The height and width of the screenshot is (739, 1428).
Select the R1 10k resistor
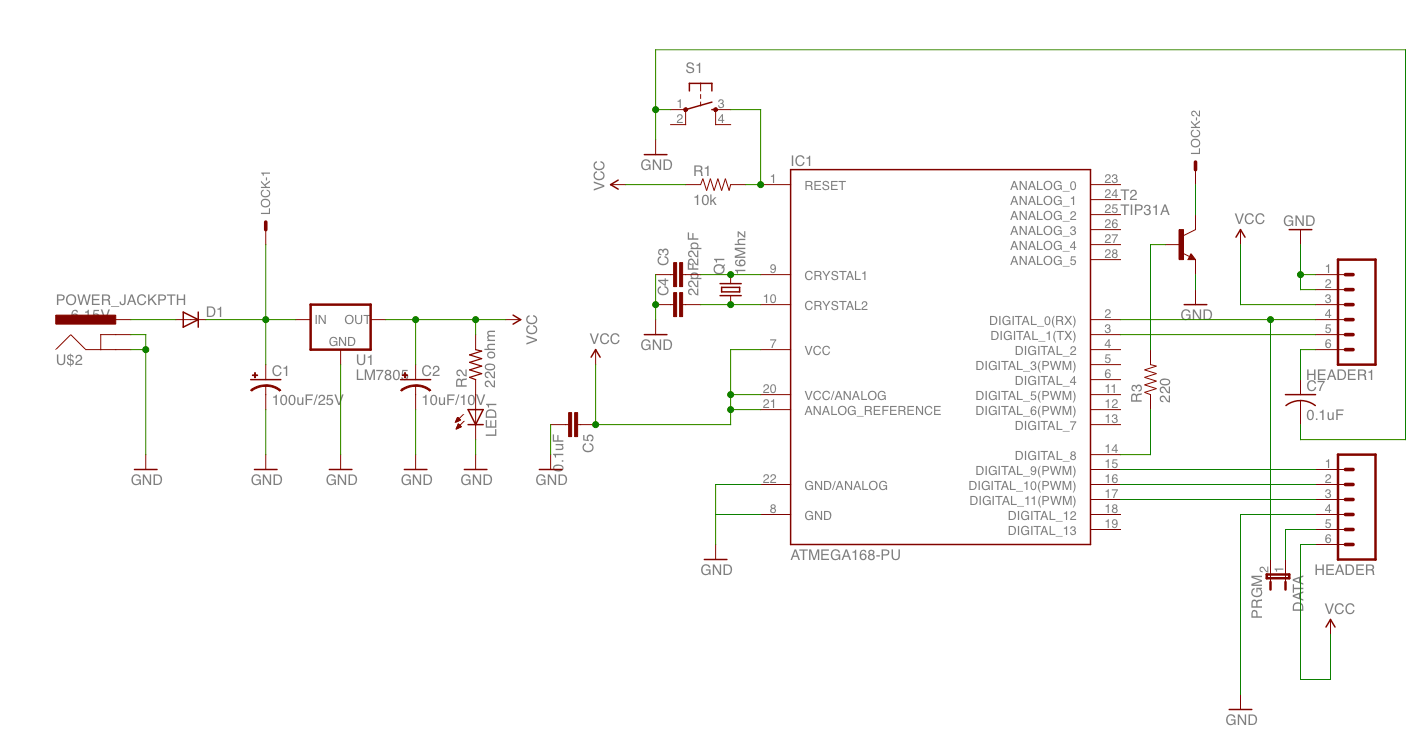click(716, 184)
